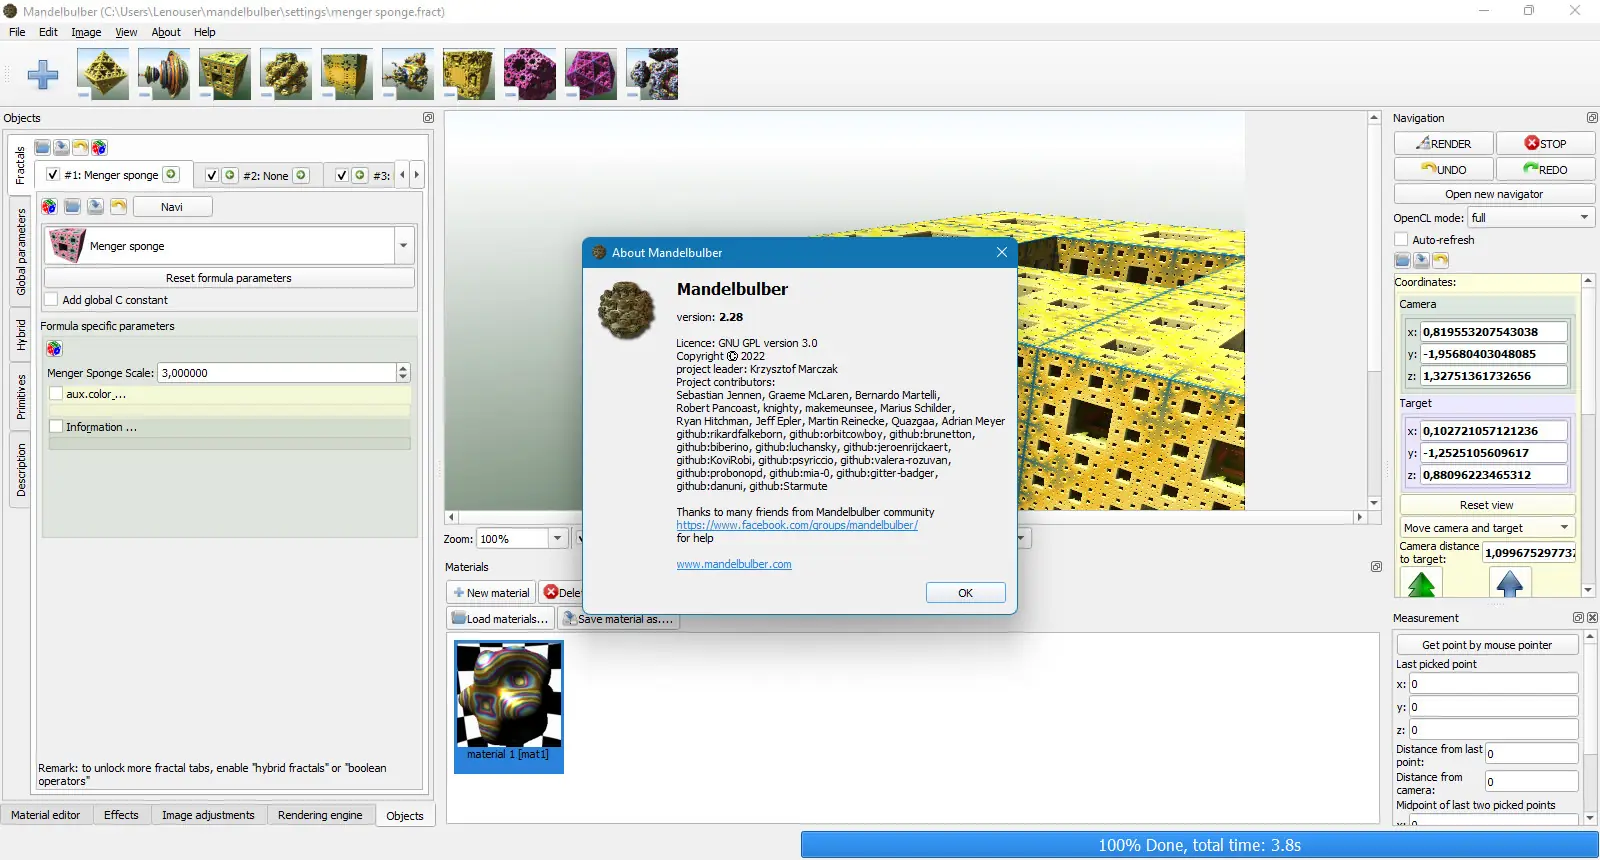This screenshot has height=860, width=1600.
Task: Randomize formula specific parameters with the dice icon
Action: pyautogui.click(x=54, y=349)
